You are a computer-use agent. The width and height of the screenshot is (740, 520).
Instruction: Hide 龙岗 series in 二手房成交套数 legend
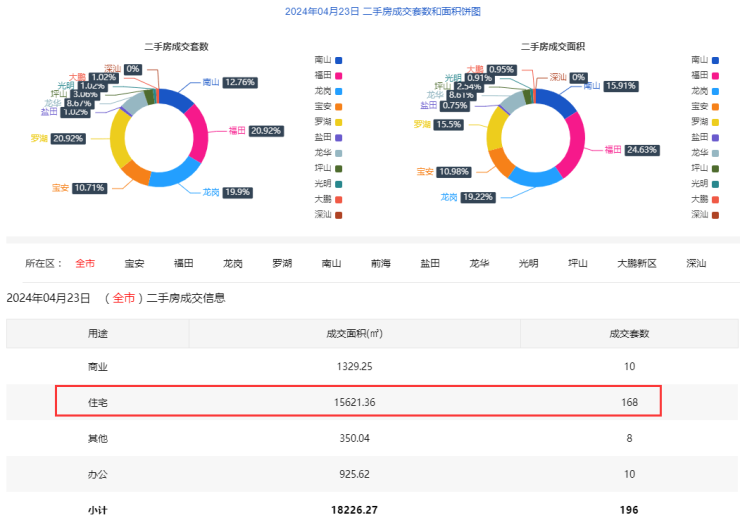pyautogui.click(x=328, y=90)
